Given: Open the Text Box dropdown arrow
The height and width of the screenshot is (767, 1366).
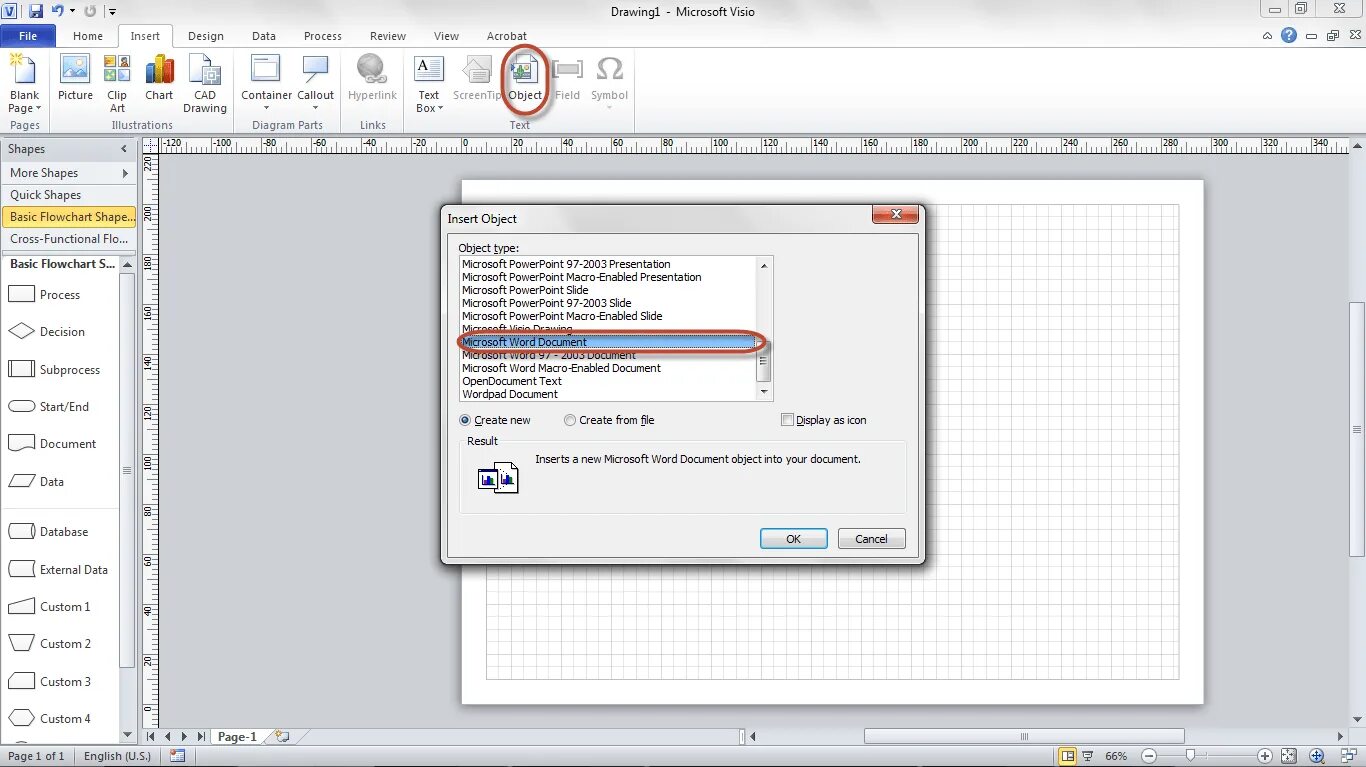Looking at the screenshot, I should (x=440, y=108).
